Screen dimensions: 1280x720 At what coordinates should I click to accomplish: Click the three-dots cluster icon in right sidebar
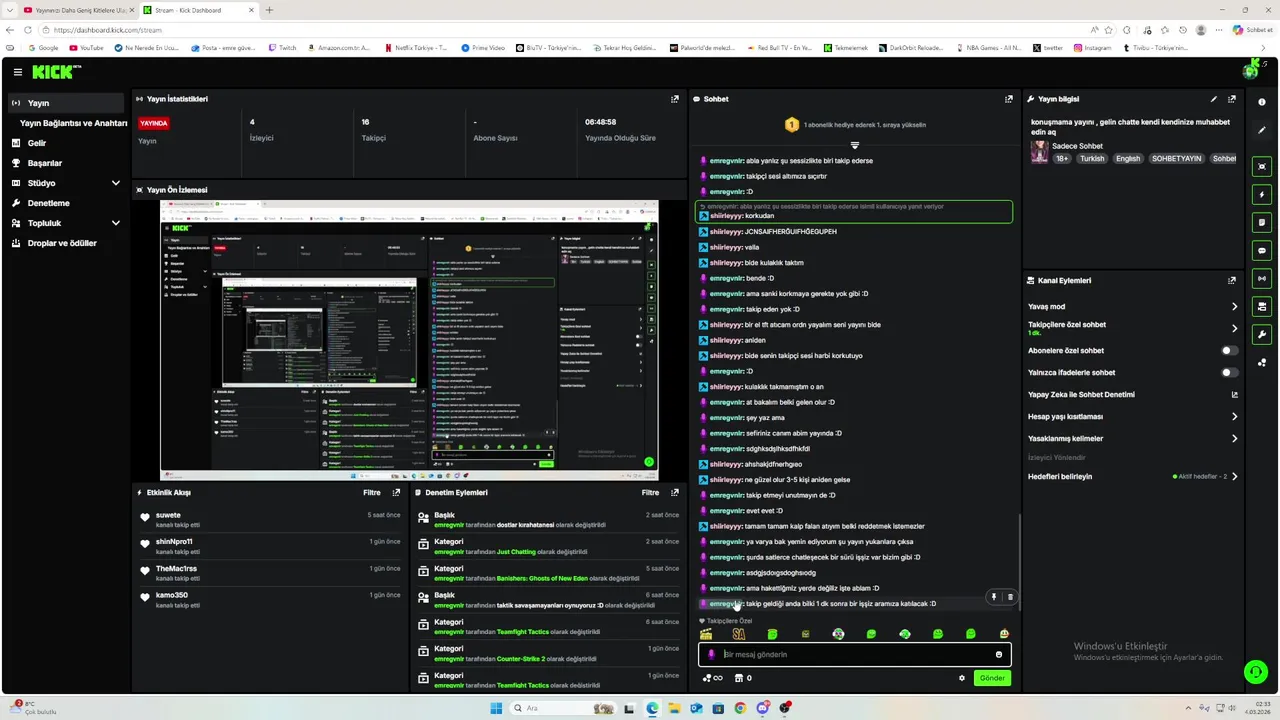coord(1262,363)
